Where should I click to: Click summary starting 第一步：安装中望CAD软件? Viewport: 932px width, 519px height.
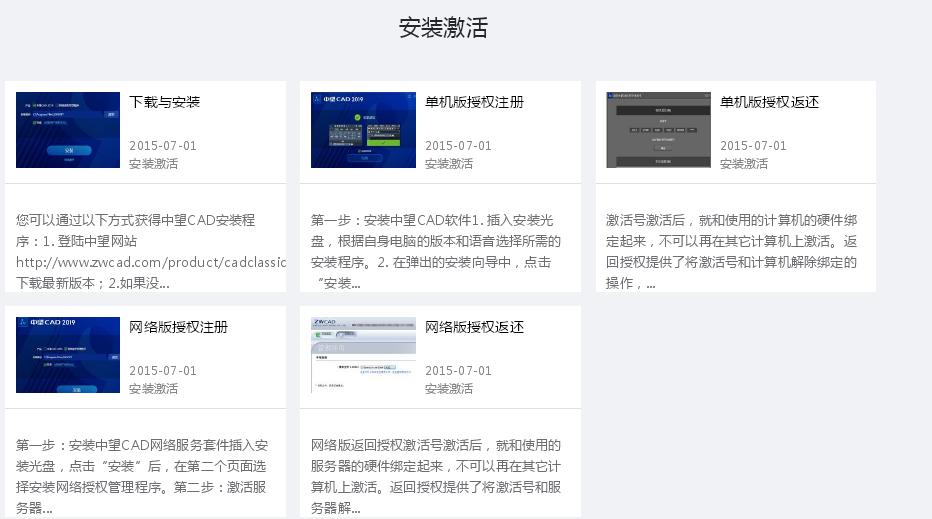[x=436, y=251]
